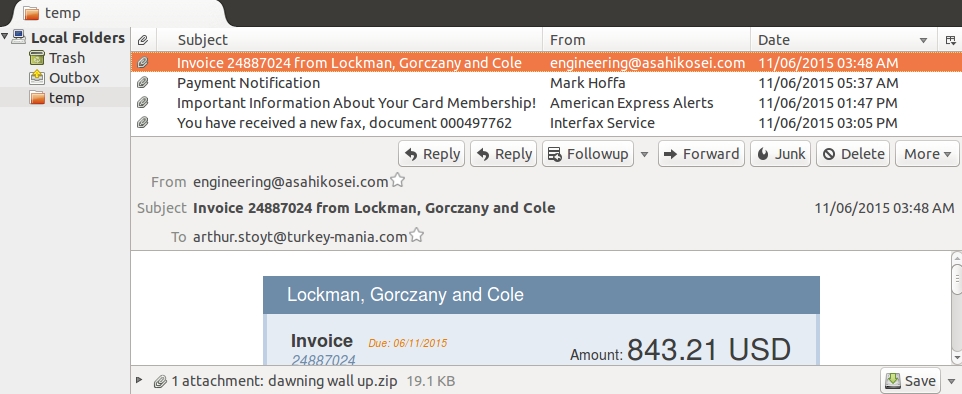Star the recipient arthur.stoyt@turkey-mania.com
Screen dimensions: 962x394
pyautogui.click(x=417, y=235)
